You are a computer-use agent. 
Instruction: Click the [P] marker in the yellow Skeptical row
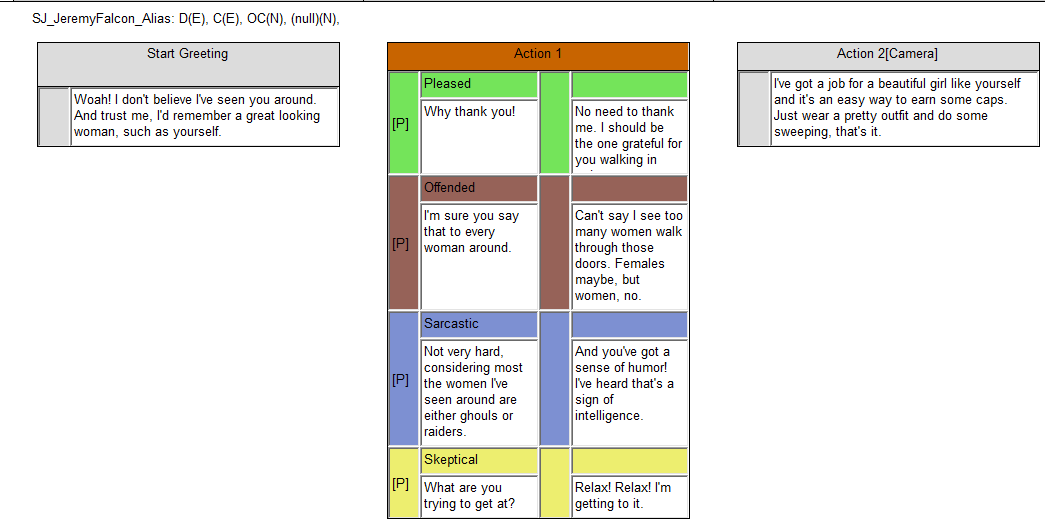(x=401, y=484)
